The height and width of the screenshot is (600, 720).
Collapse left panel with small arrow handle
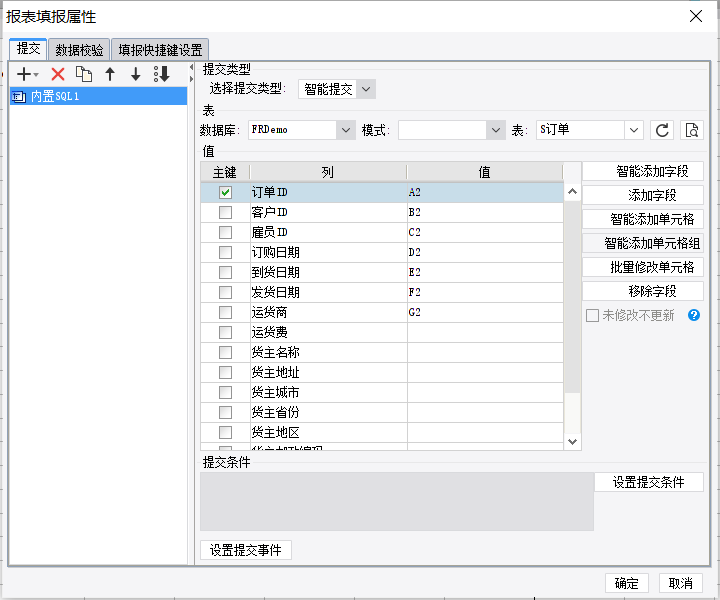tap(191, 67)
